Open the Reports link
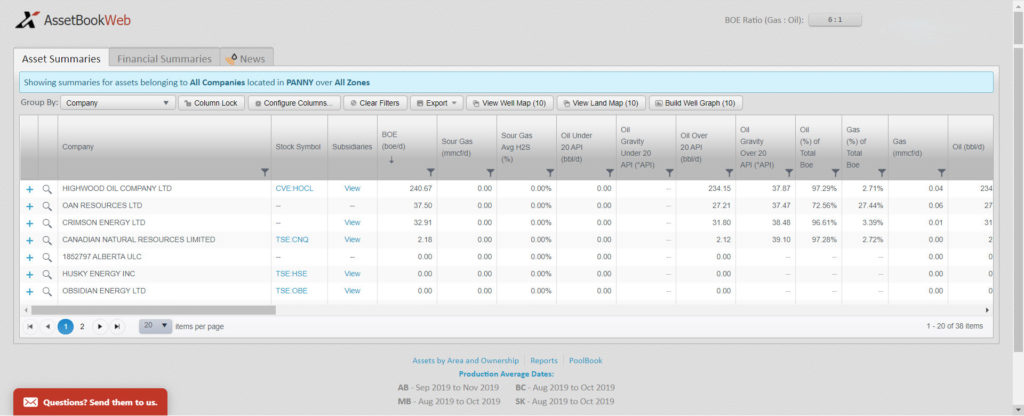The height and width of the screenshot is (416, 1024). [x=544, y=360]
